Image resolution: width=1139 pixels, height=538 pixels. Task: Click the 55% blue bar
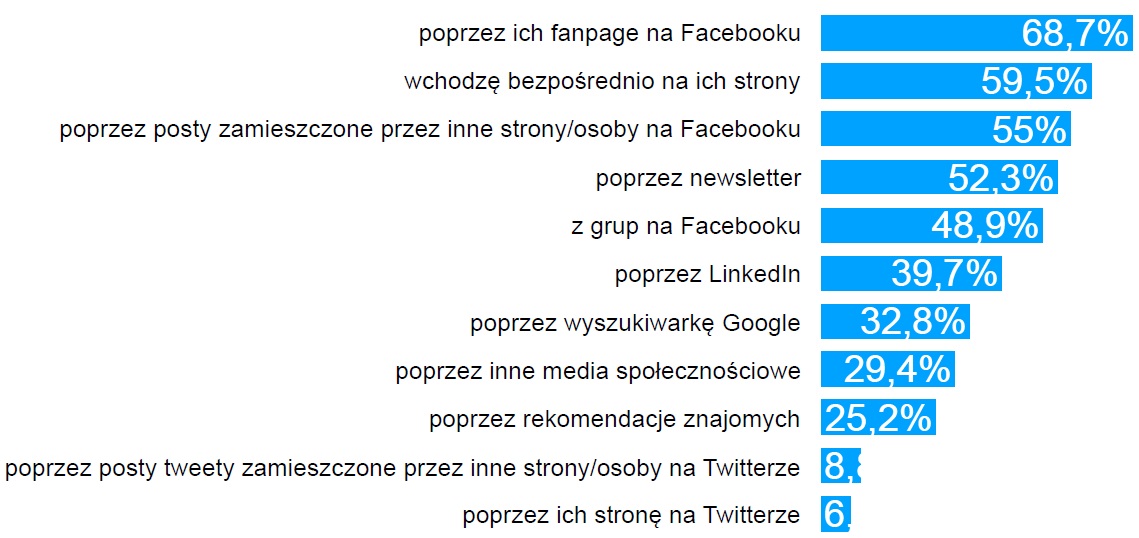click(x=946, y=129)
